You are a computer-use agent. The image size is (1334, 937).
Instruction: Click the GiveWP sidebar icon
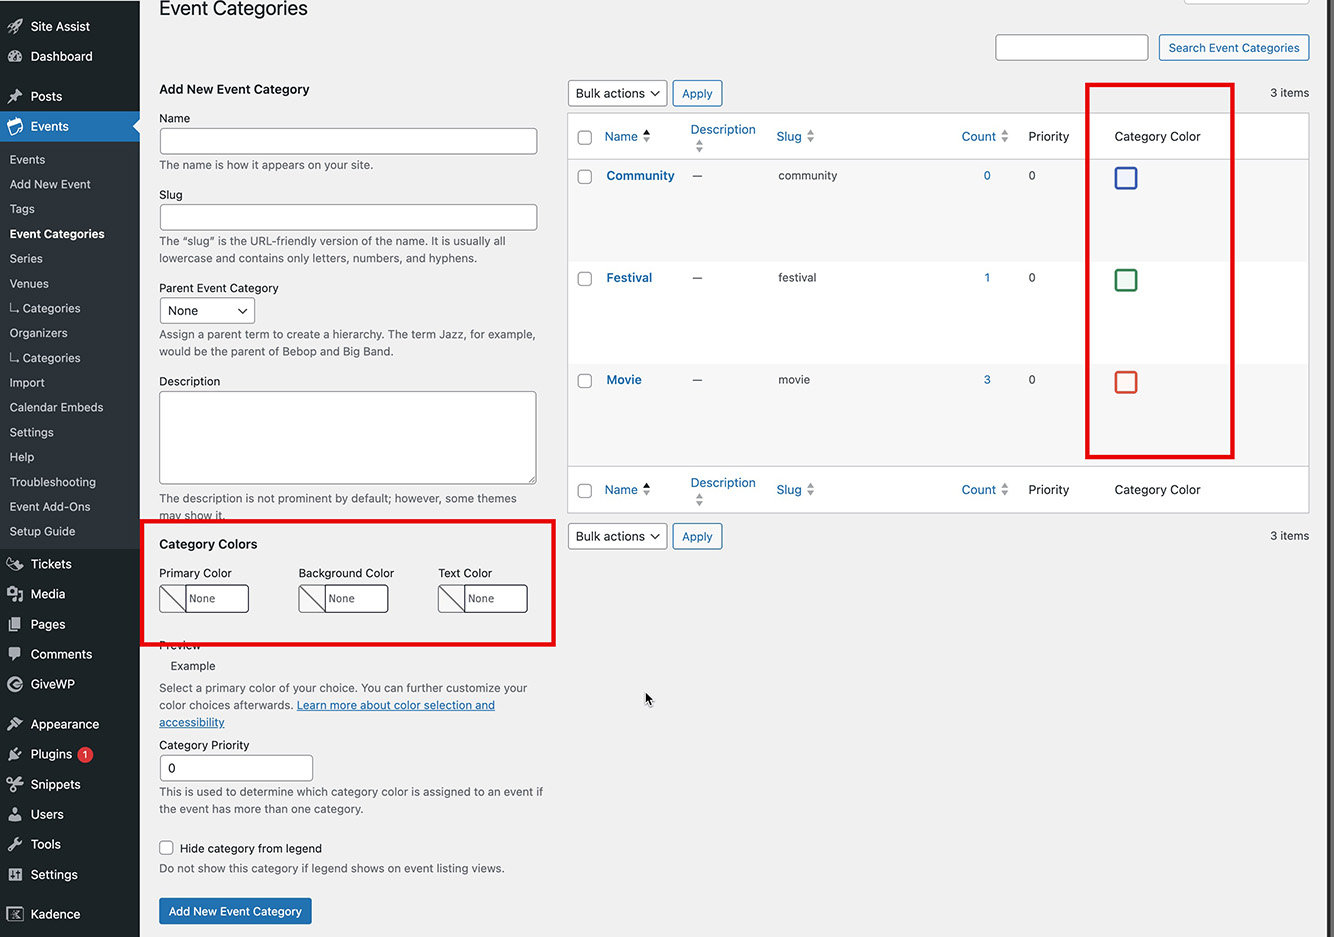15,684
